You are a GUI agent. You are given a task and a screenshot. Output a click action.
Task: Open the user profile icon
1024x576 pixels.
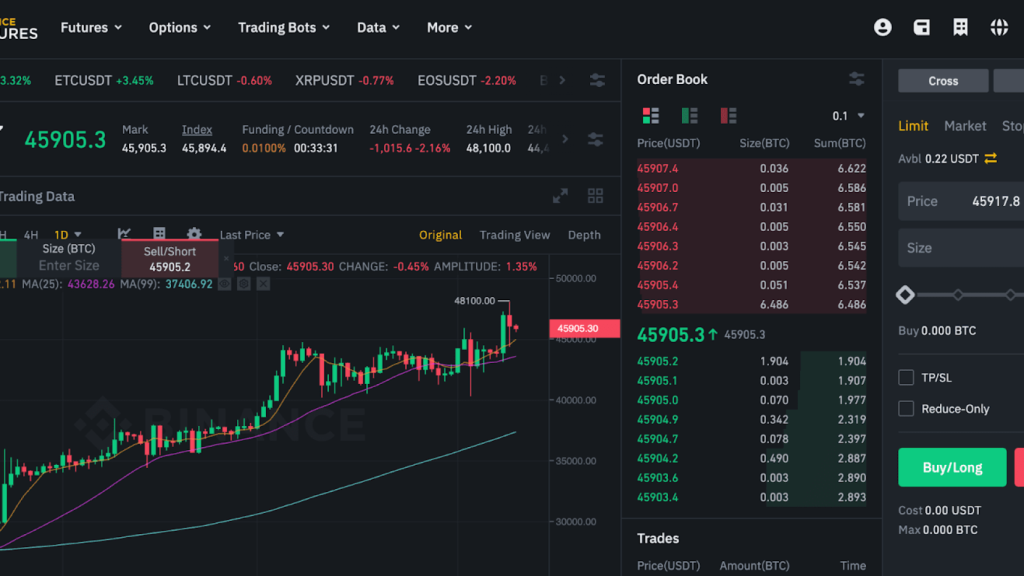click(x=882, y=27)
